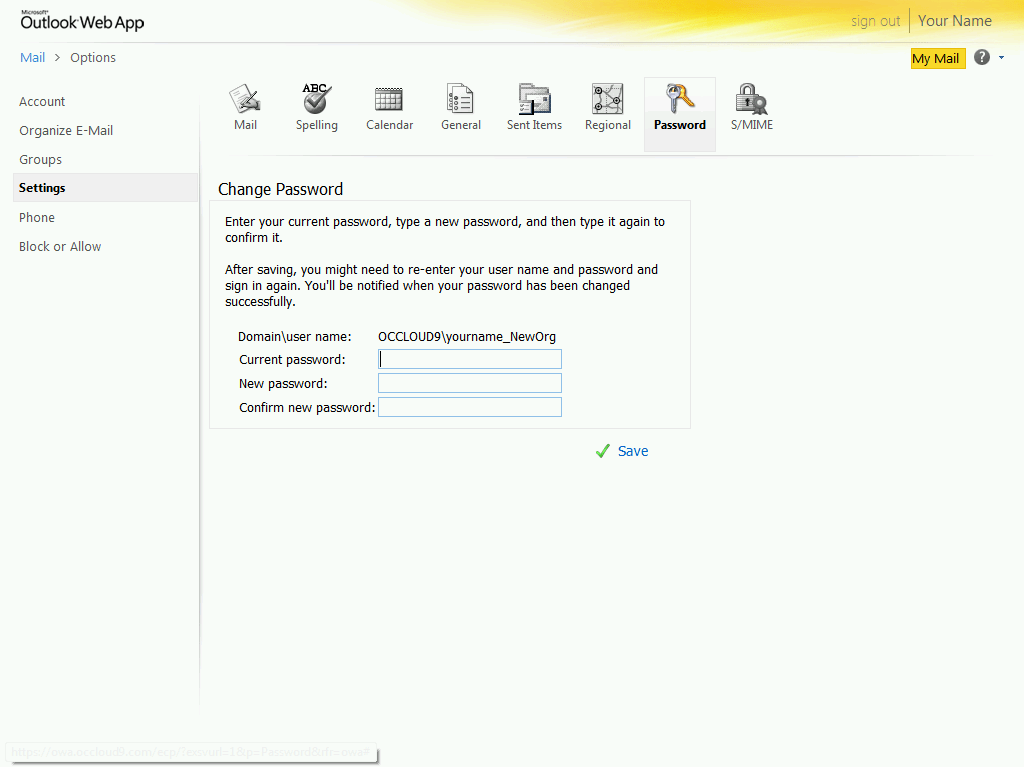Viewport: 1024px width, 767px height.
Task: Open Organize E-Mail in sidebar
Action: [66, 131]
